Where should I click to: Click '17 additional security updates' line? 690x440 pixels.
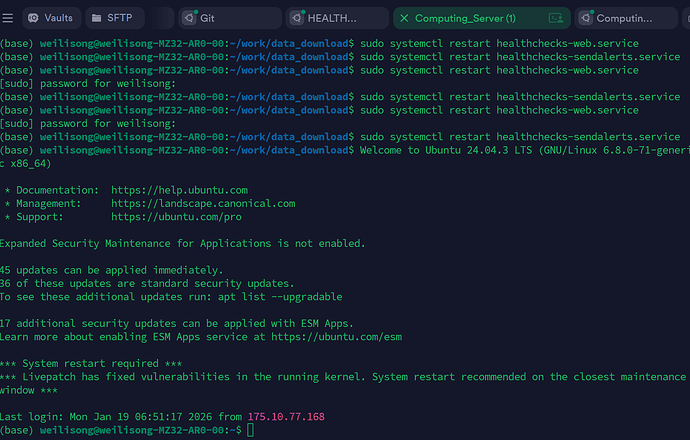tap(176, 323)
